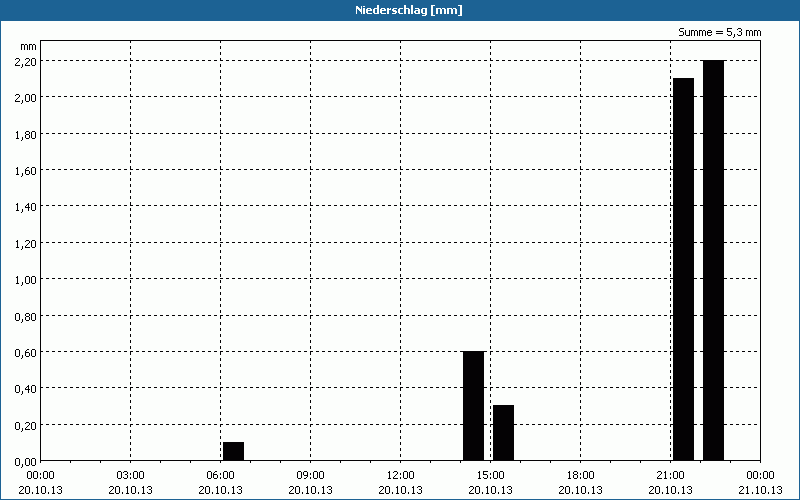Click the 12:00 time axis label
Image resolution: width=800 pixels, height=500 pixels.
(401, 476)
